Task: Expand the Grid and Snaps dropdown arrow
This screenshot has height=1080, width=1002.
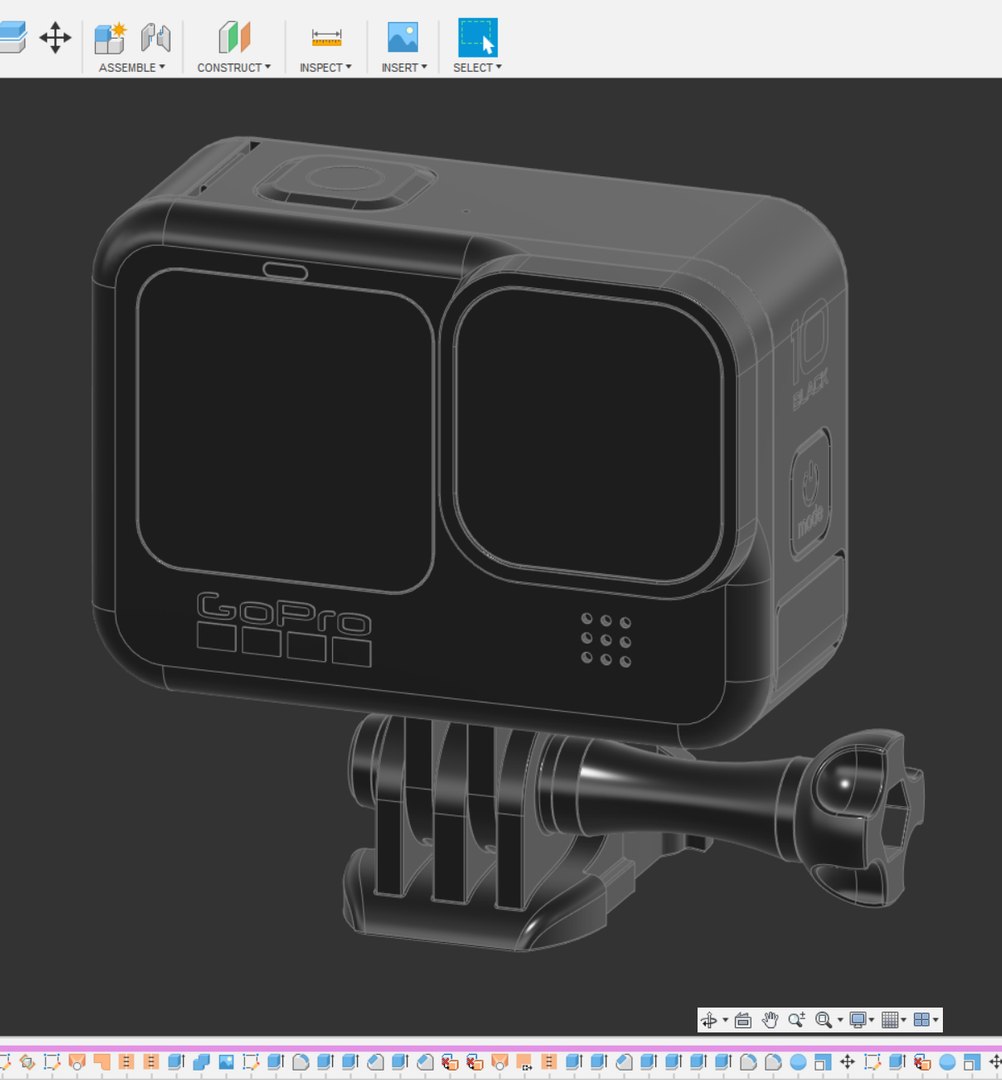Action: [x=904, y=1020]
